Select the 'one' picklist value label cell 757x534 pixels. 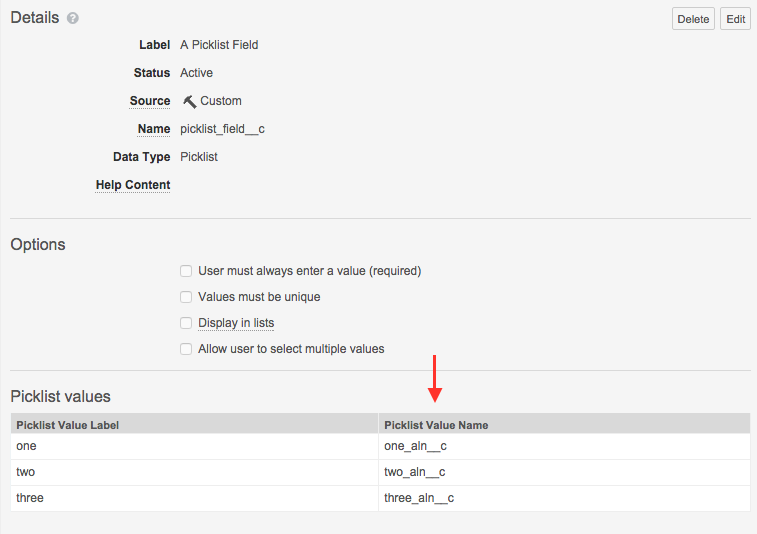tap(27, 446)
